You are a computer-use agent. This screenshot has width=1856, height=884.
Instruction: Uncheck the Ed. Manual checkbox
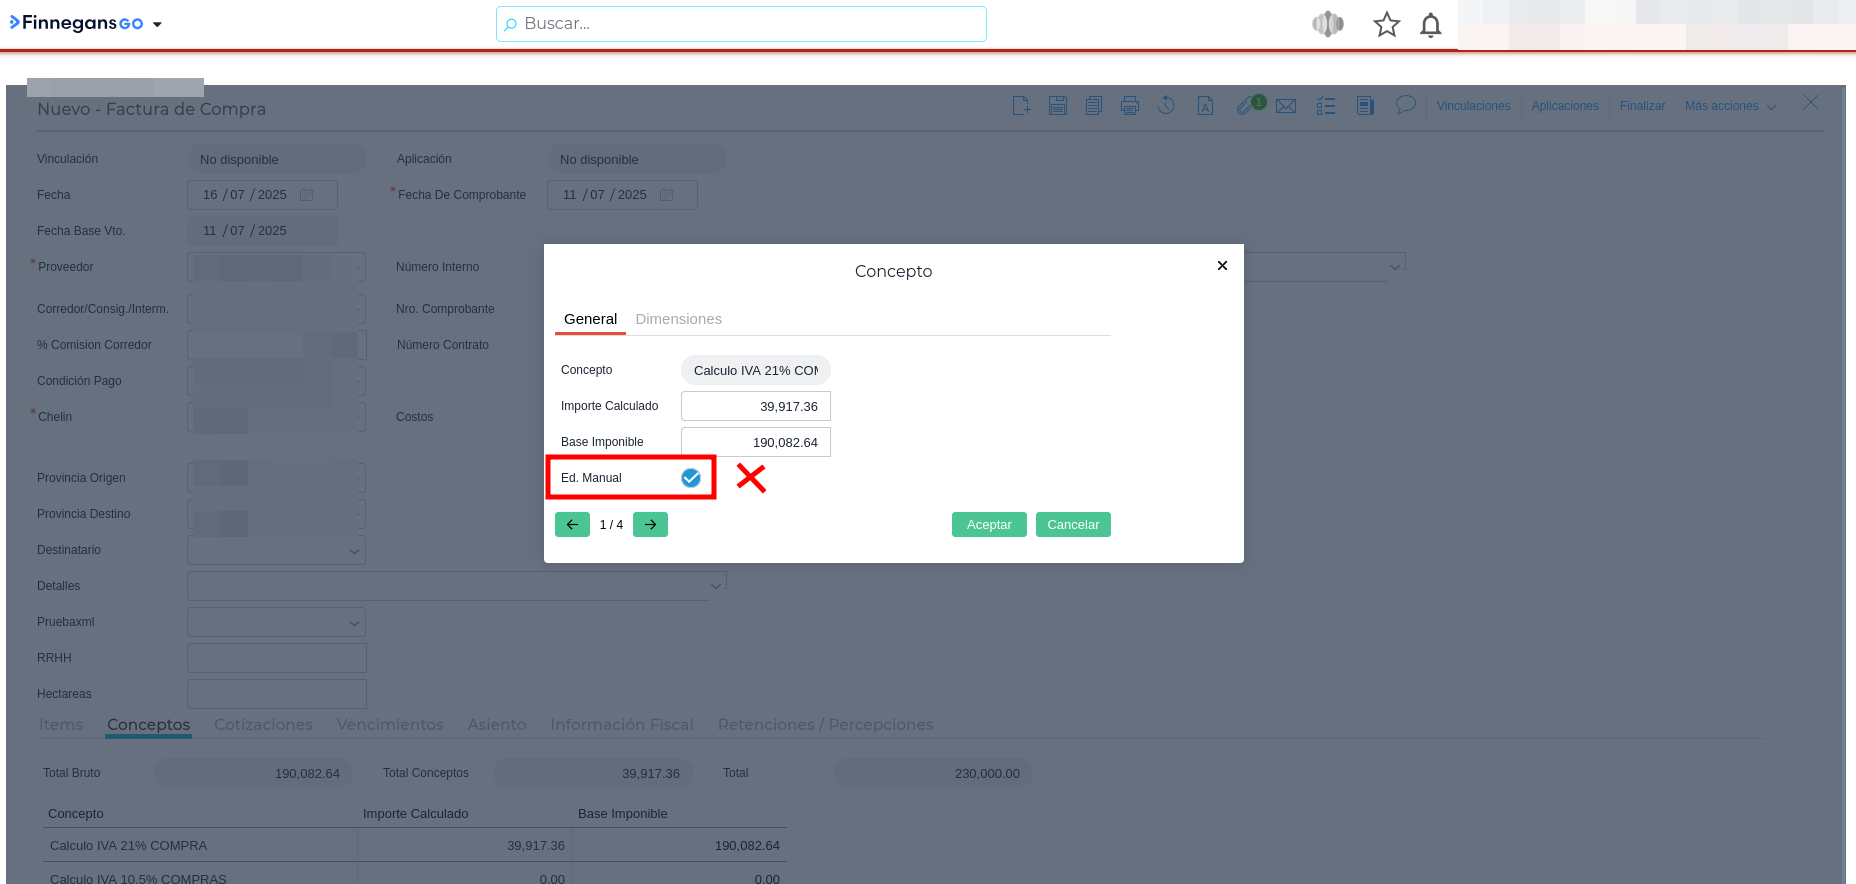pyautogui.click(x=691, y=478)
